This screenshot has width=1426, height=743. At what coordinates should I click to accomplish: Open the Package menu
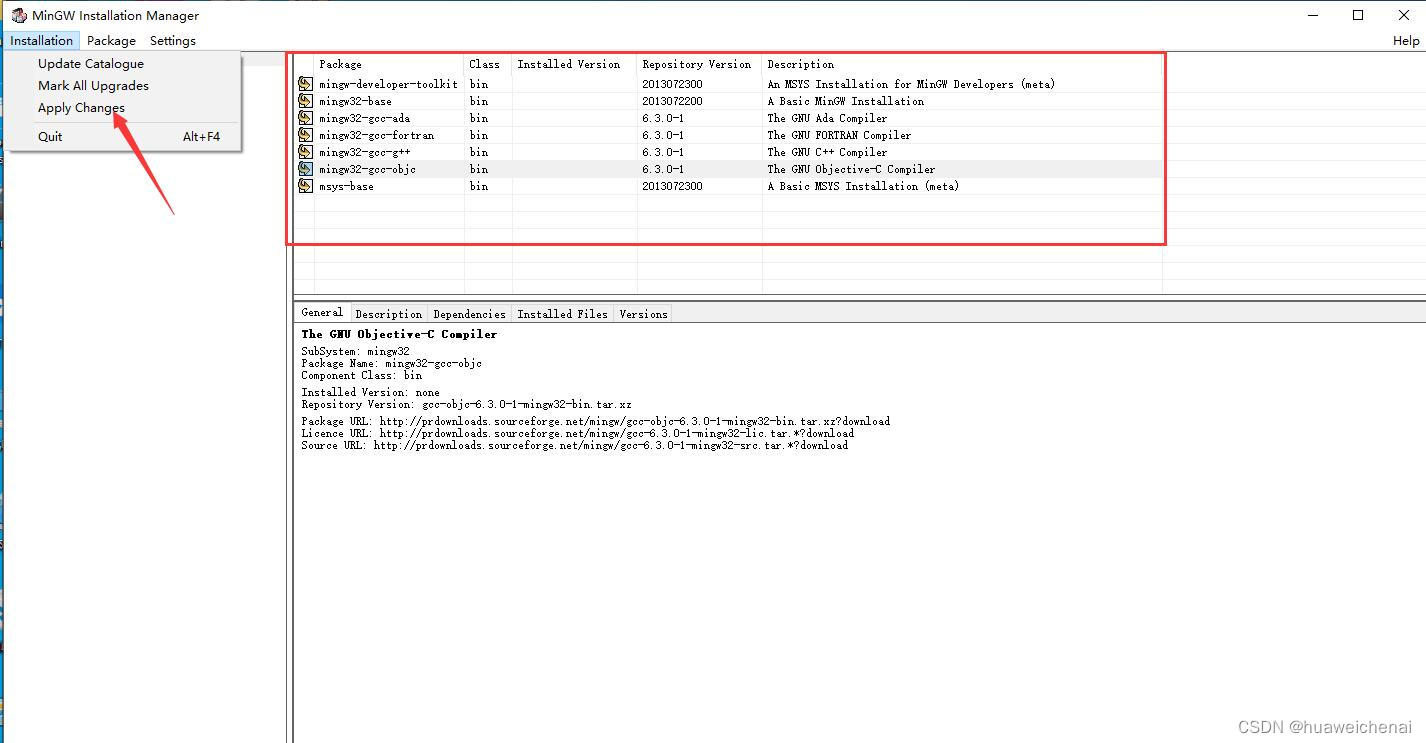click(111, 41)
